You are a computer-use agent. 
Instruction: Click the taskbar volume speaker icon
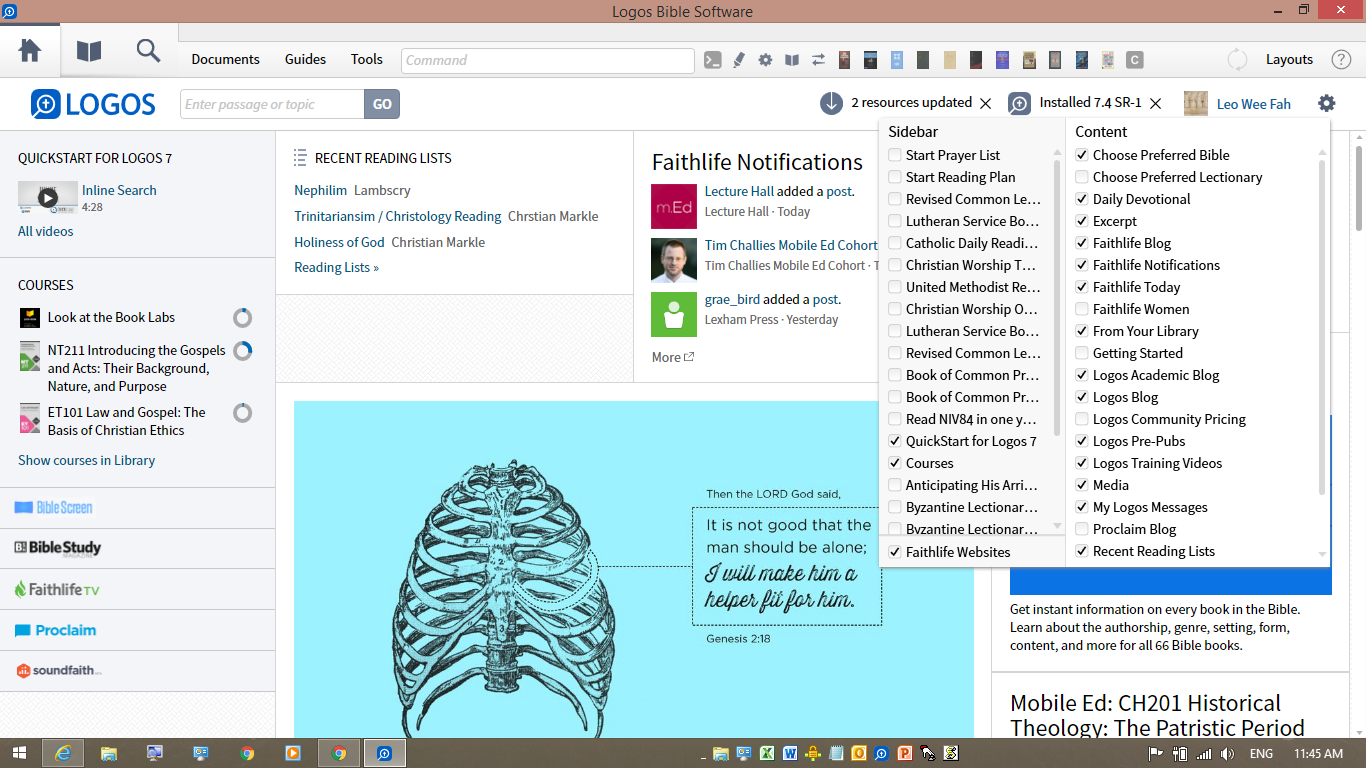pyautogui.click(x=1227, y=754)
